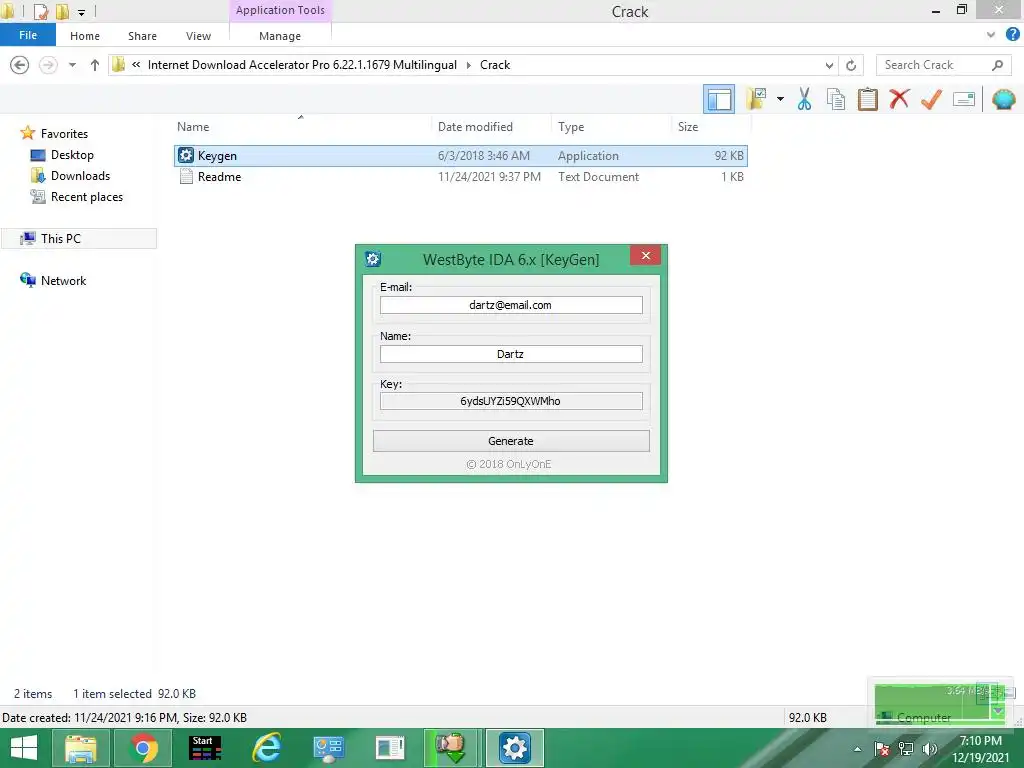This screenshot has height=768, width=1024.
Task: Click the red X Delete icon
Action: coord(899,99)
